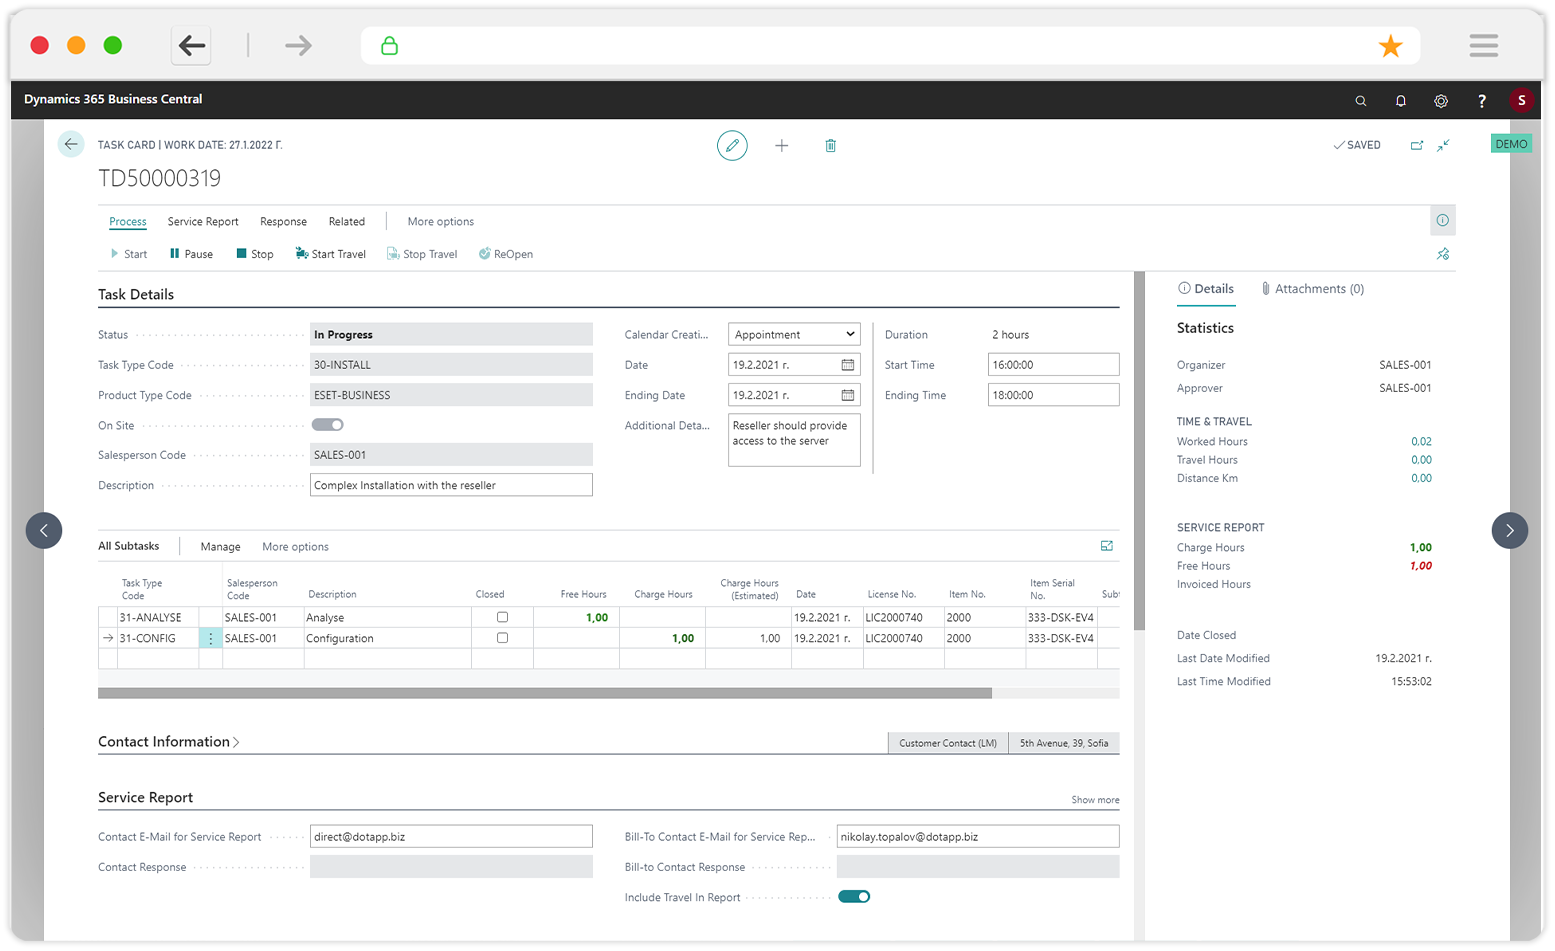Click the plus icon to add new task
This screenshot has height=951, width=1555.
[782, 146]
